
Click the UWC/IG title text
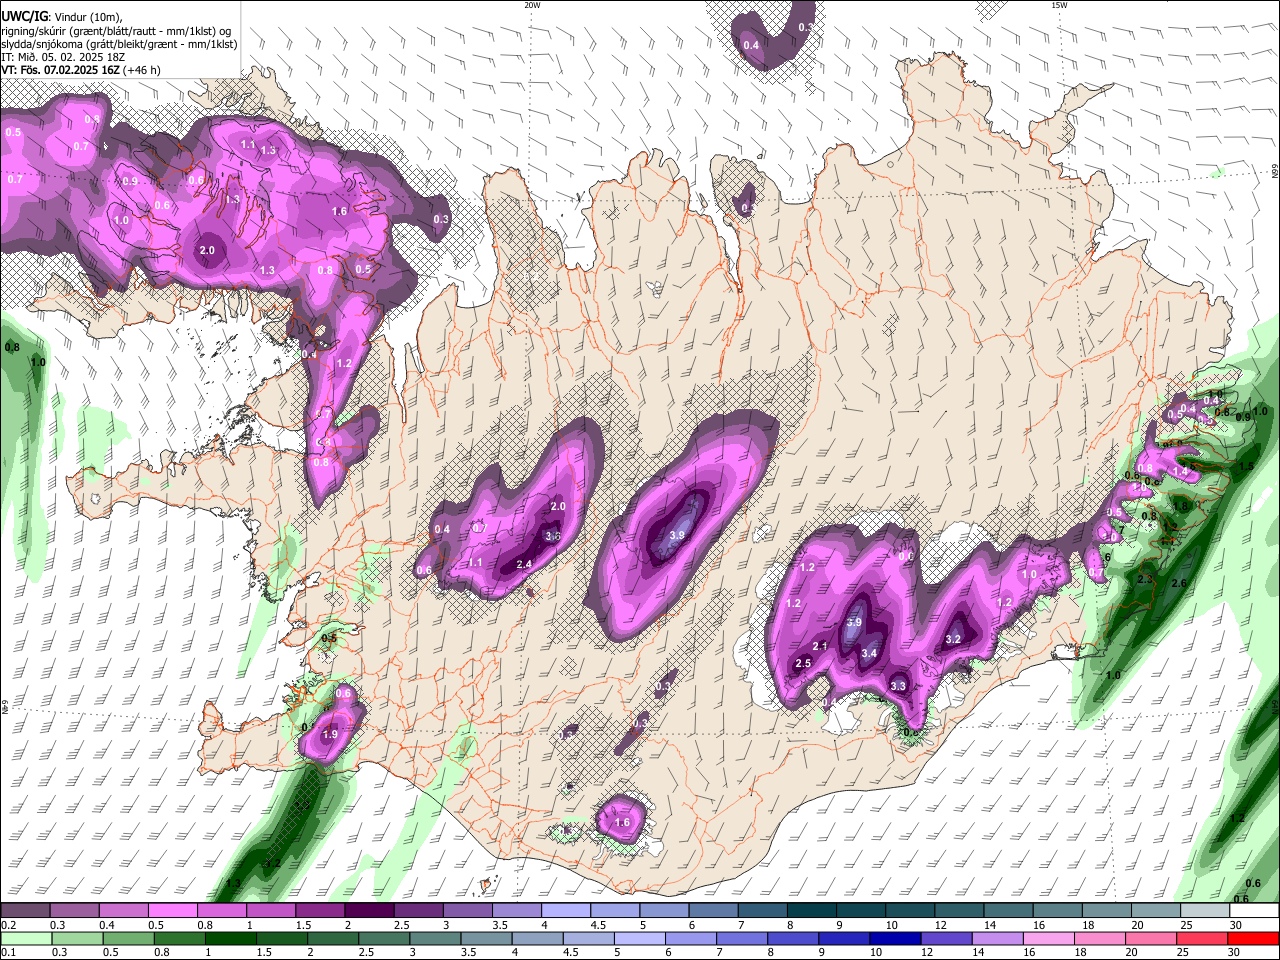[x=23, y=16]
